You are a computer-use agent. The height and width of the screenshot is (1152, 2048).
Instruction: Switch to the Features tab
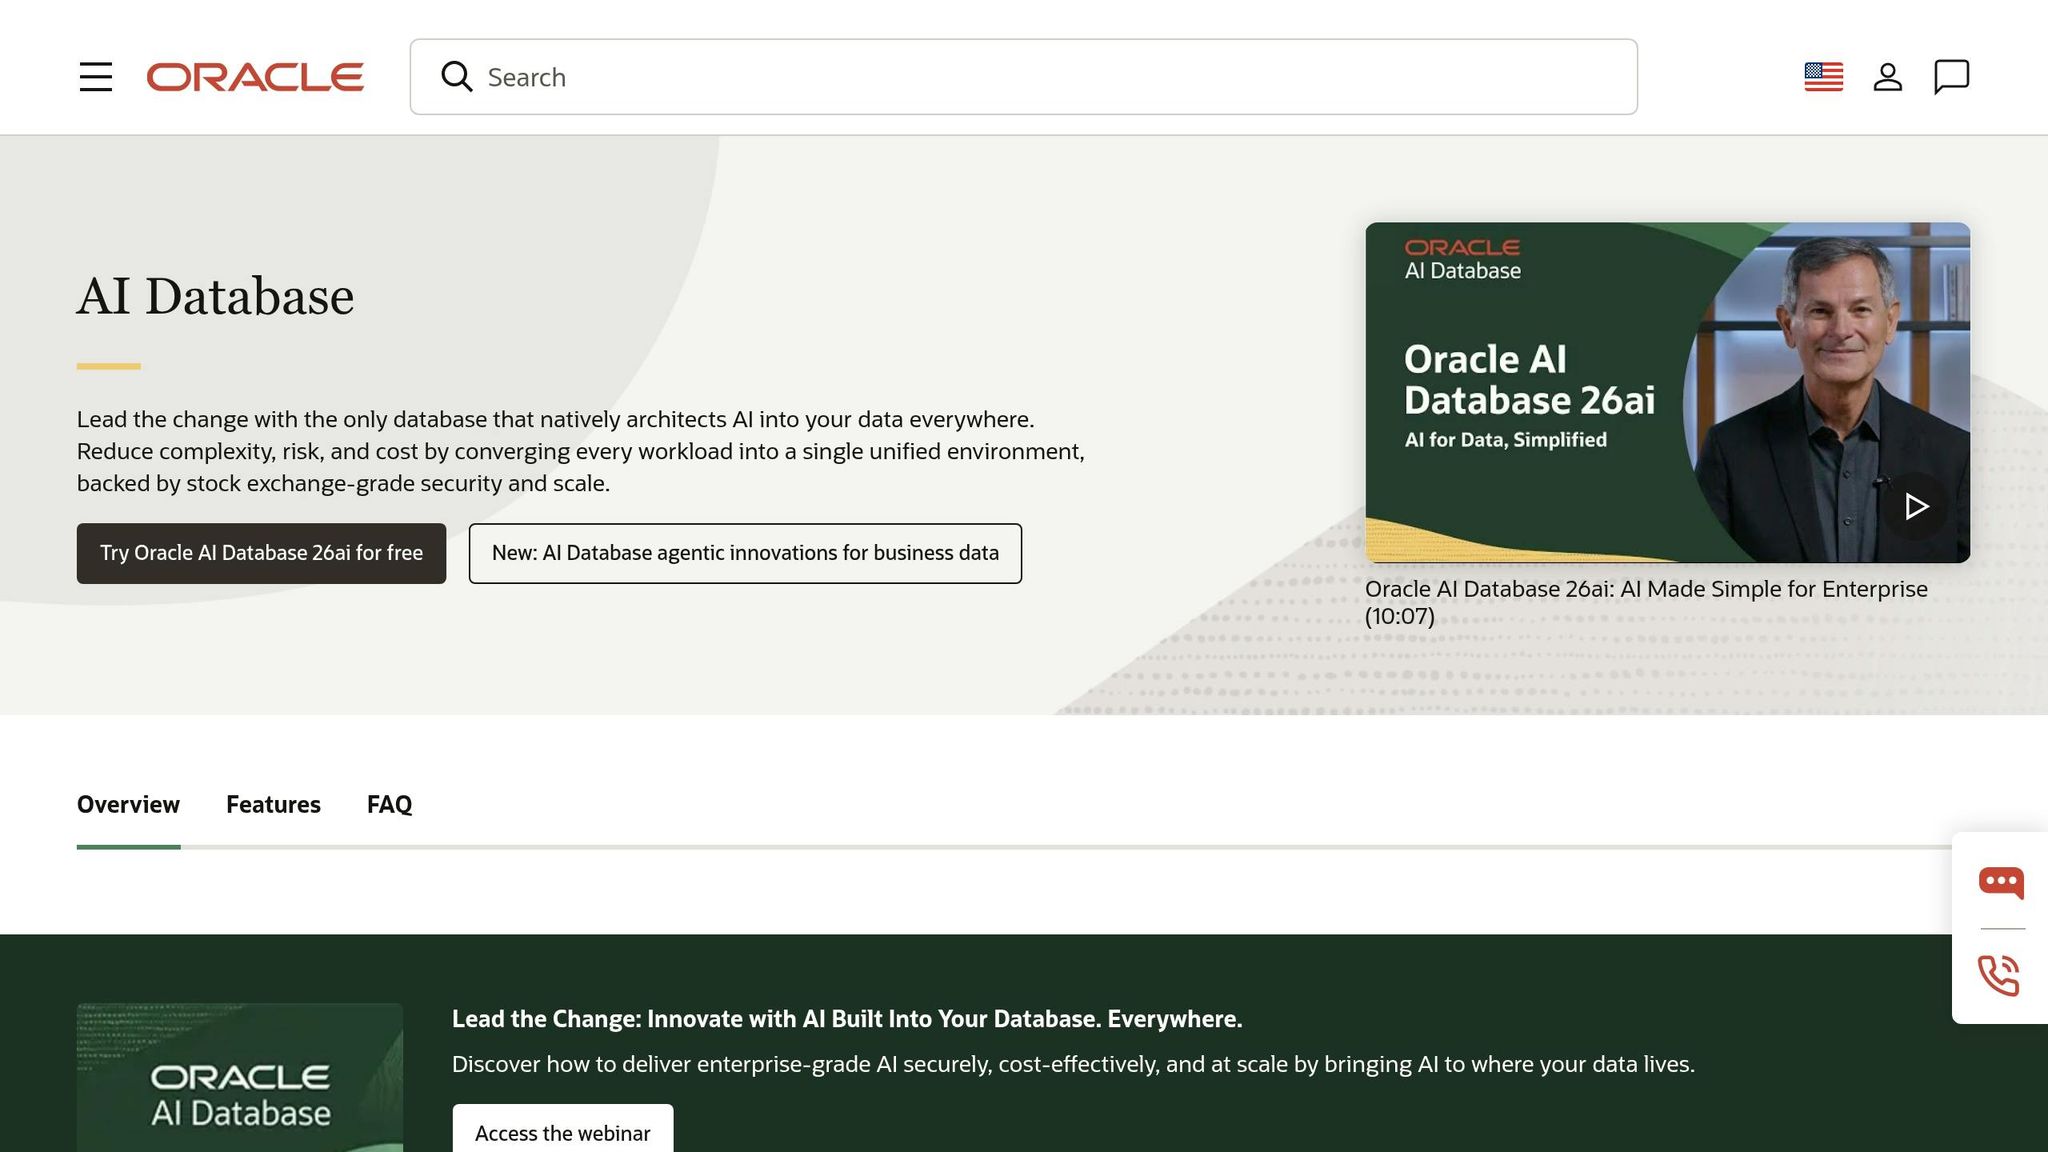[x=273, y=804]
